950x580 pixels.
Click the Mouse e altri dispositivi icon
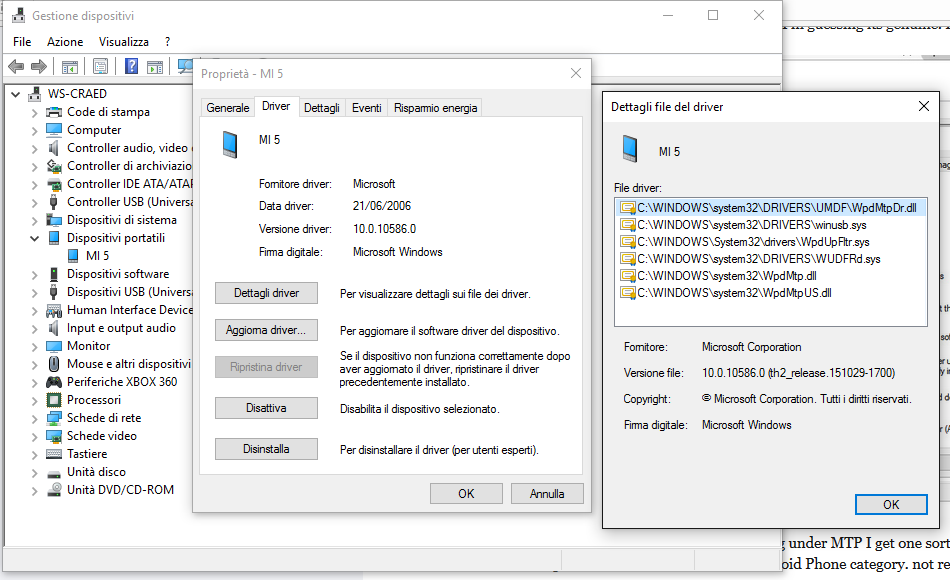(54, 364)
